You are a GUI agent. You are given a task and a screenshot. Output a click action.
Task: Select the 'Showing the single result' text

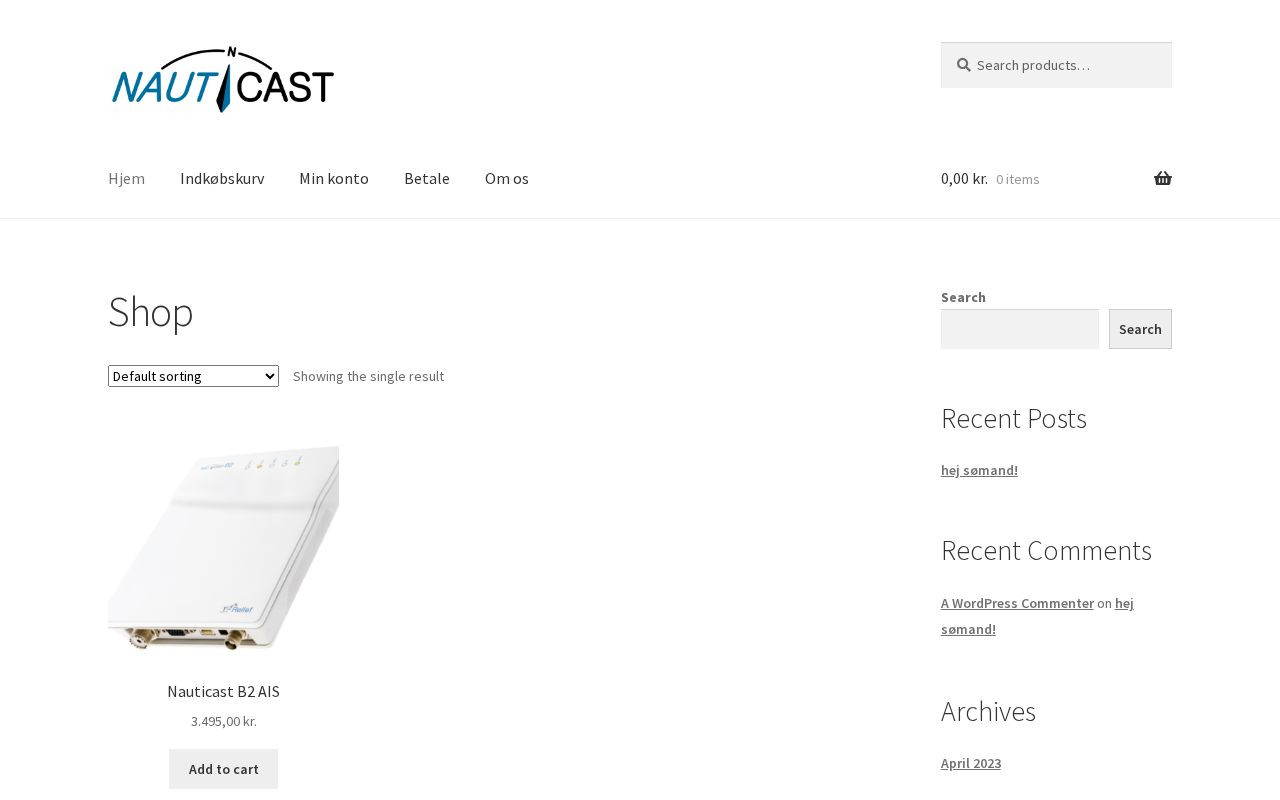pos(368,376)
